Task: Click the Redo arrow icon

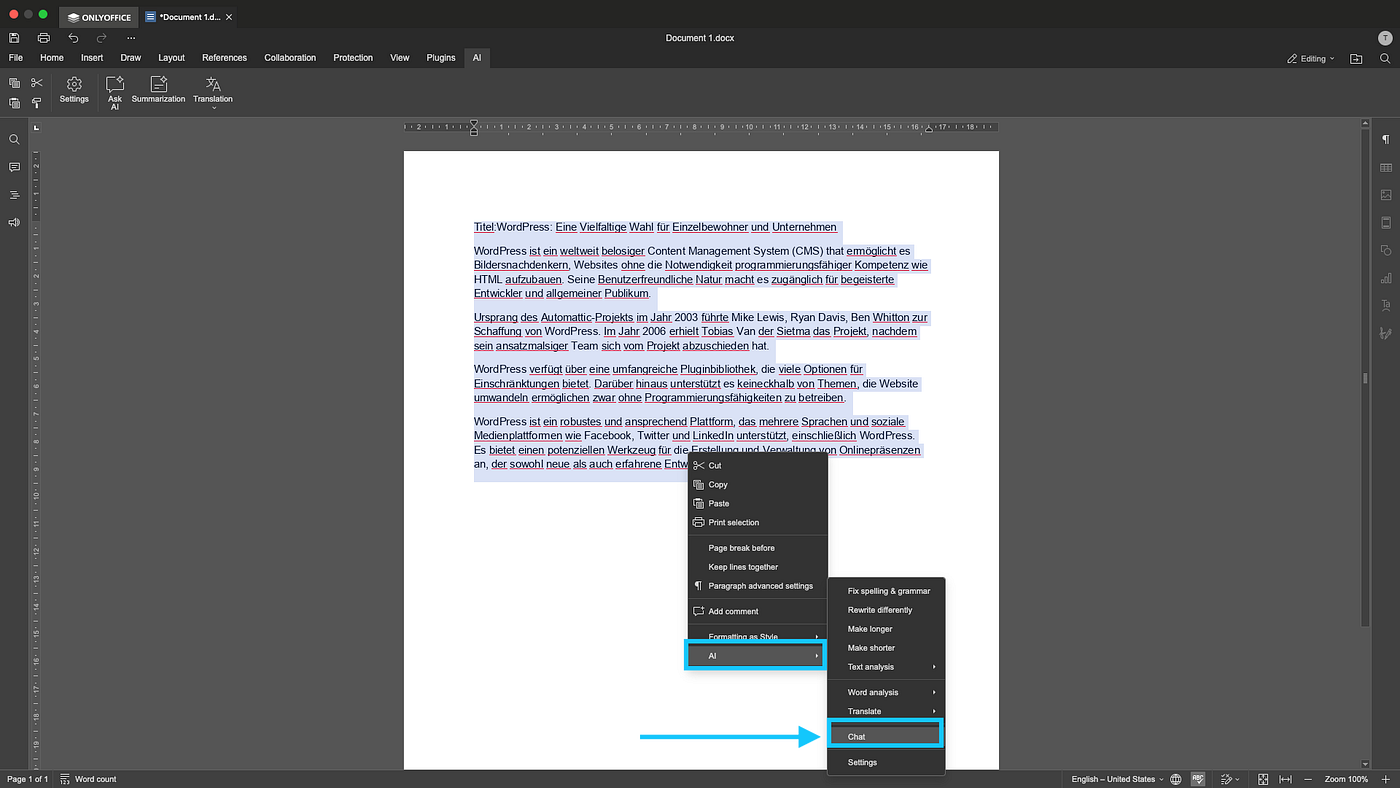Action: click(x=101, y=38)
